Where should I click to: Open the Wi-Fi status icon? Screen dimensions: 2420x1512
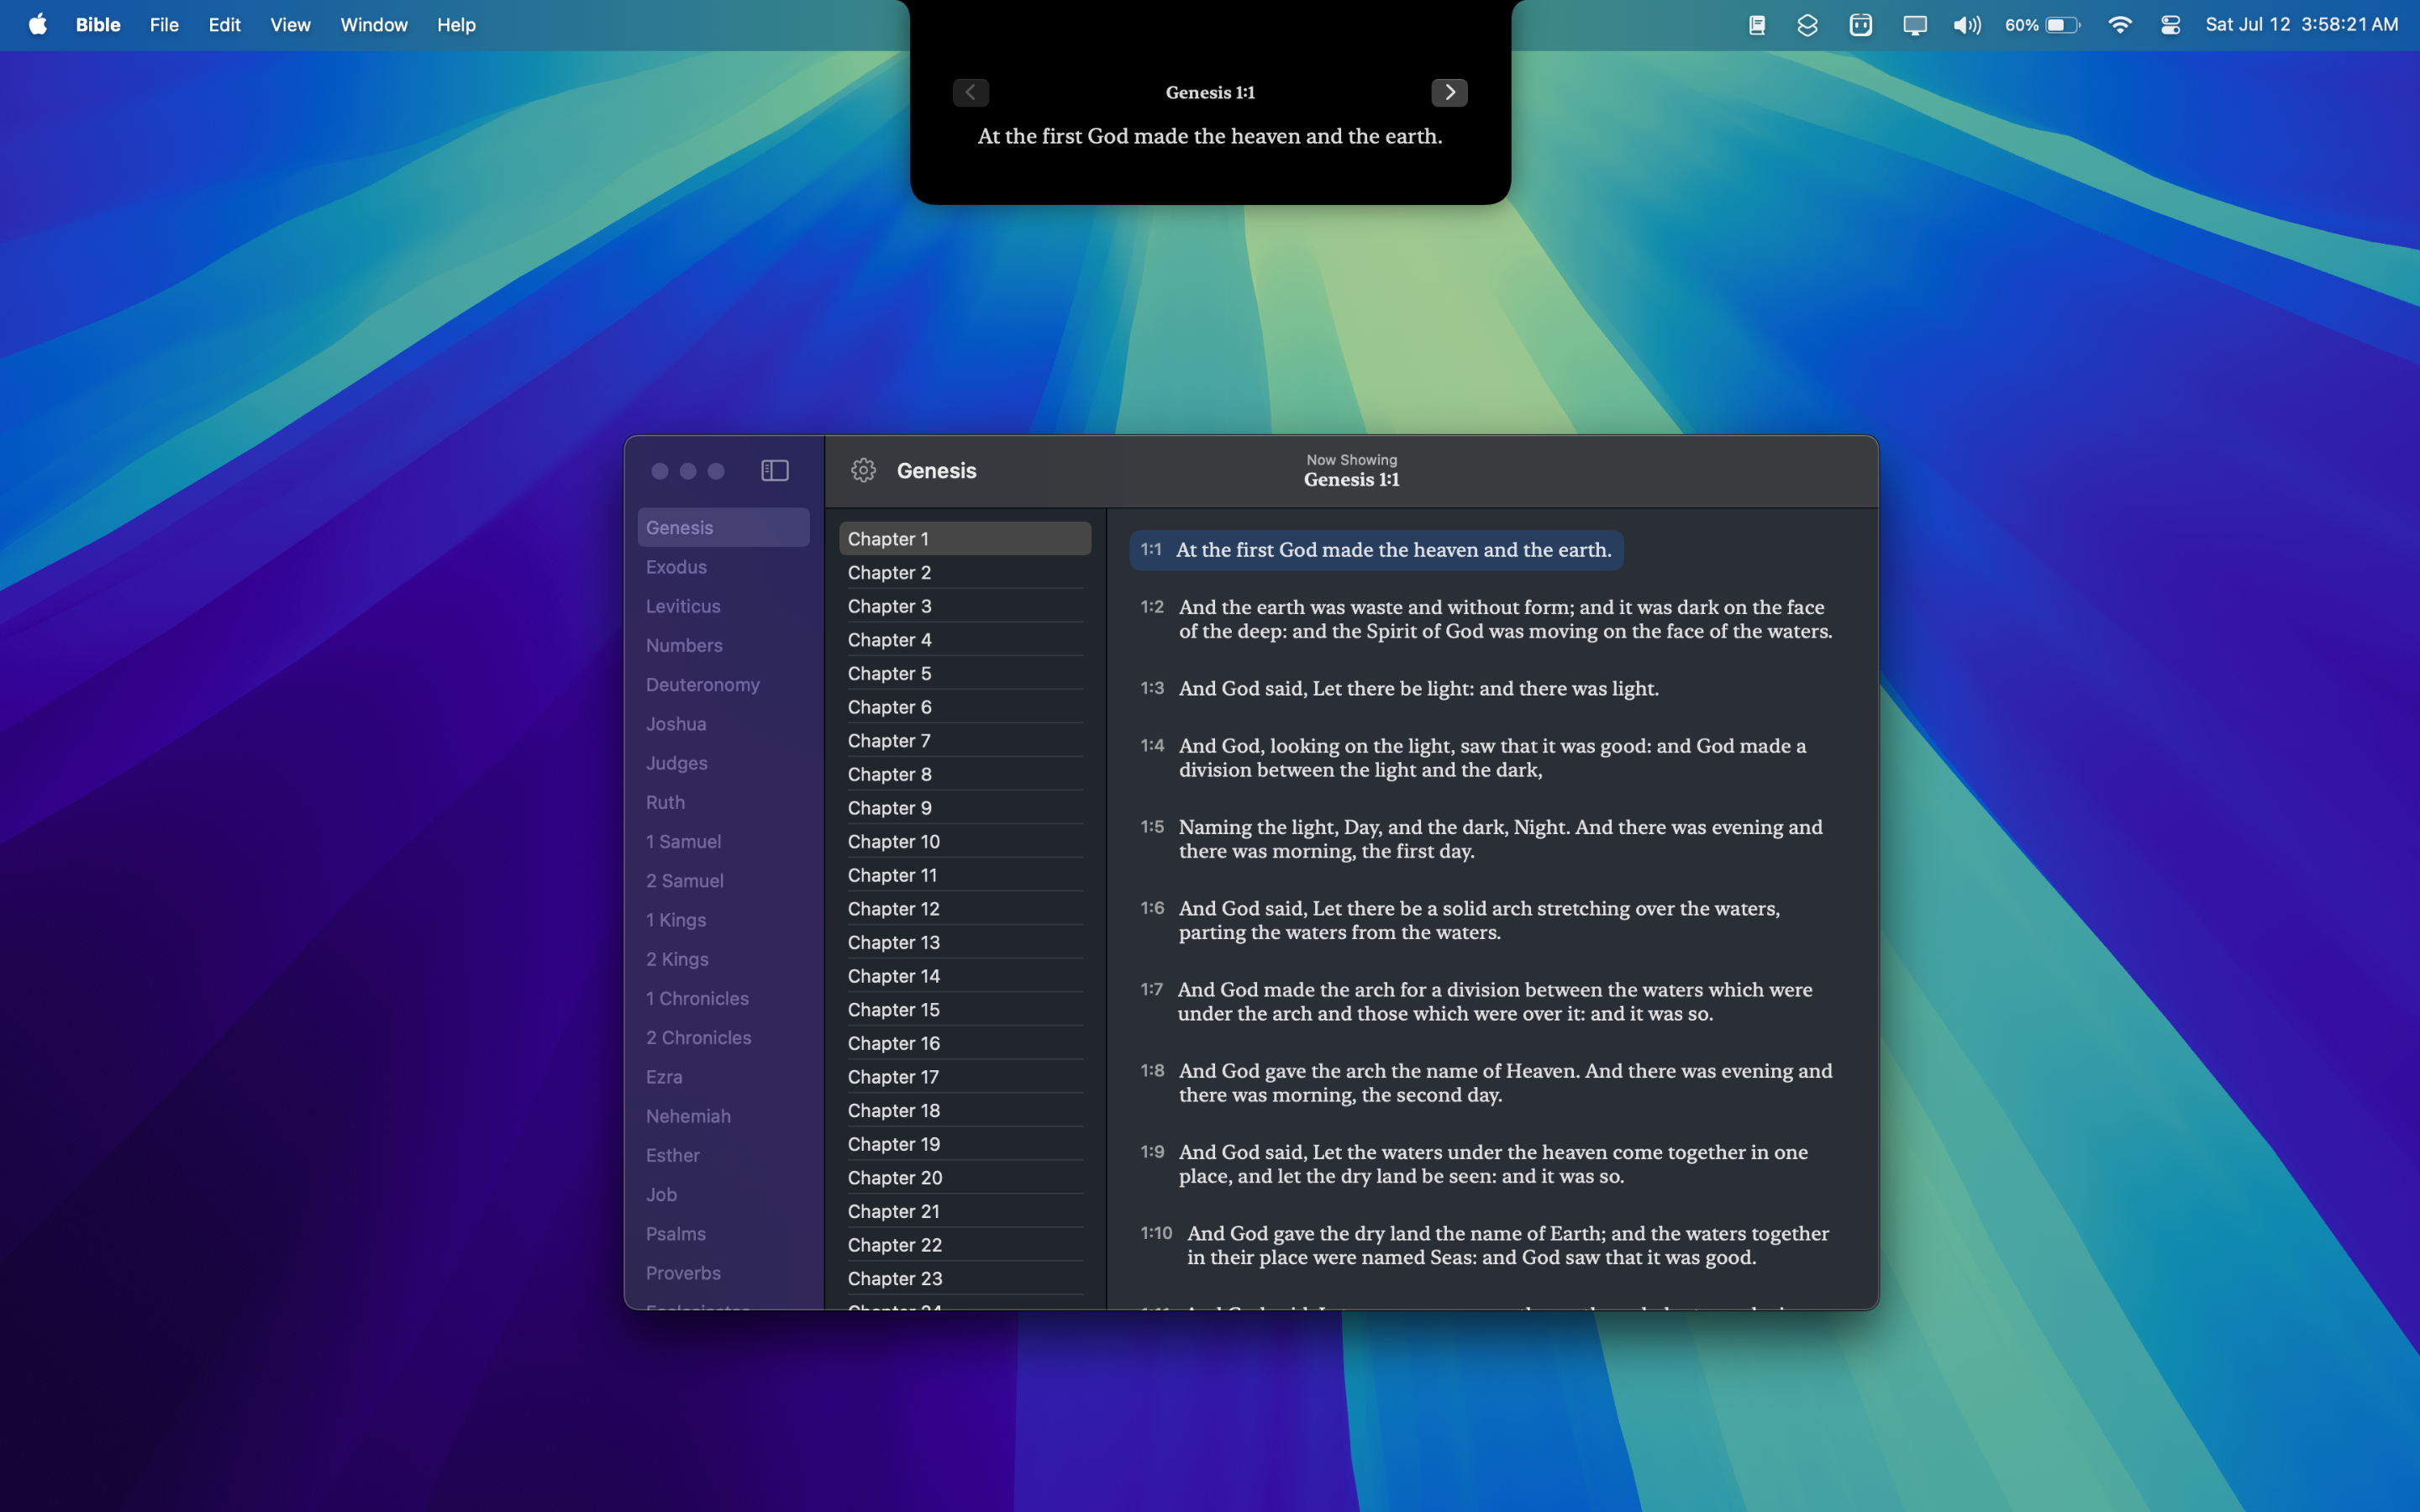point(2119,25)
